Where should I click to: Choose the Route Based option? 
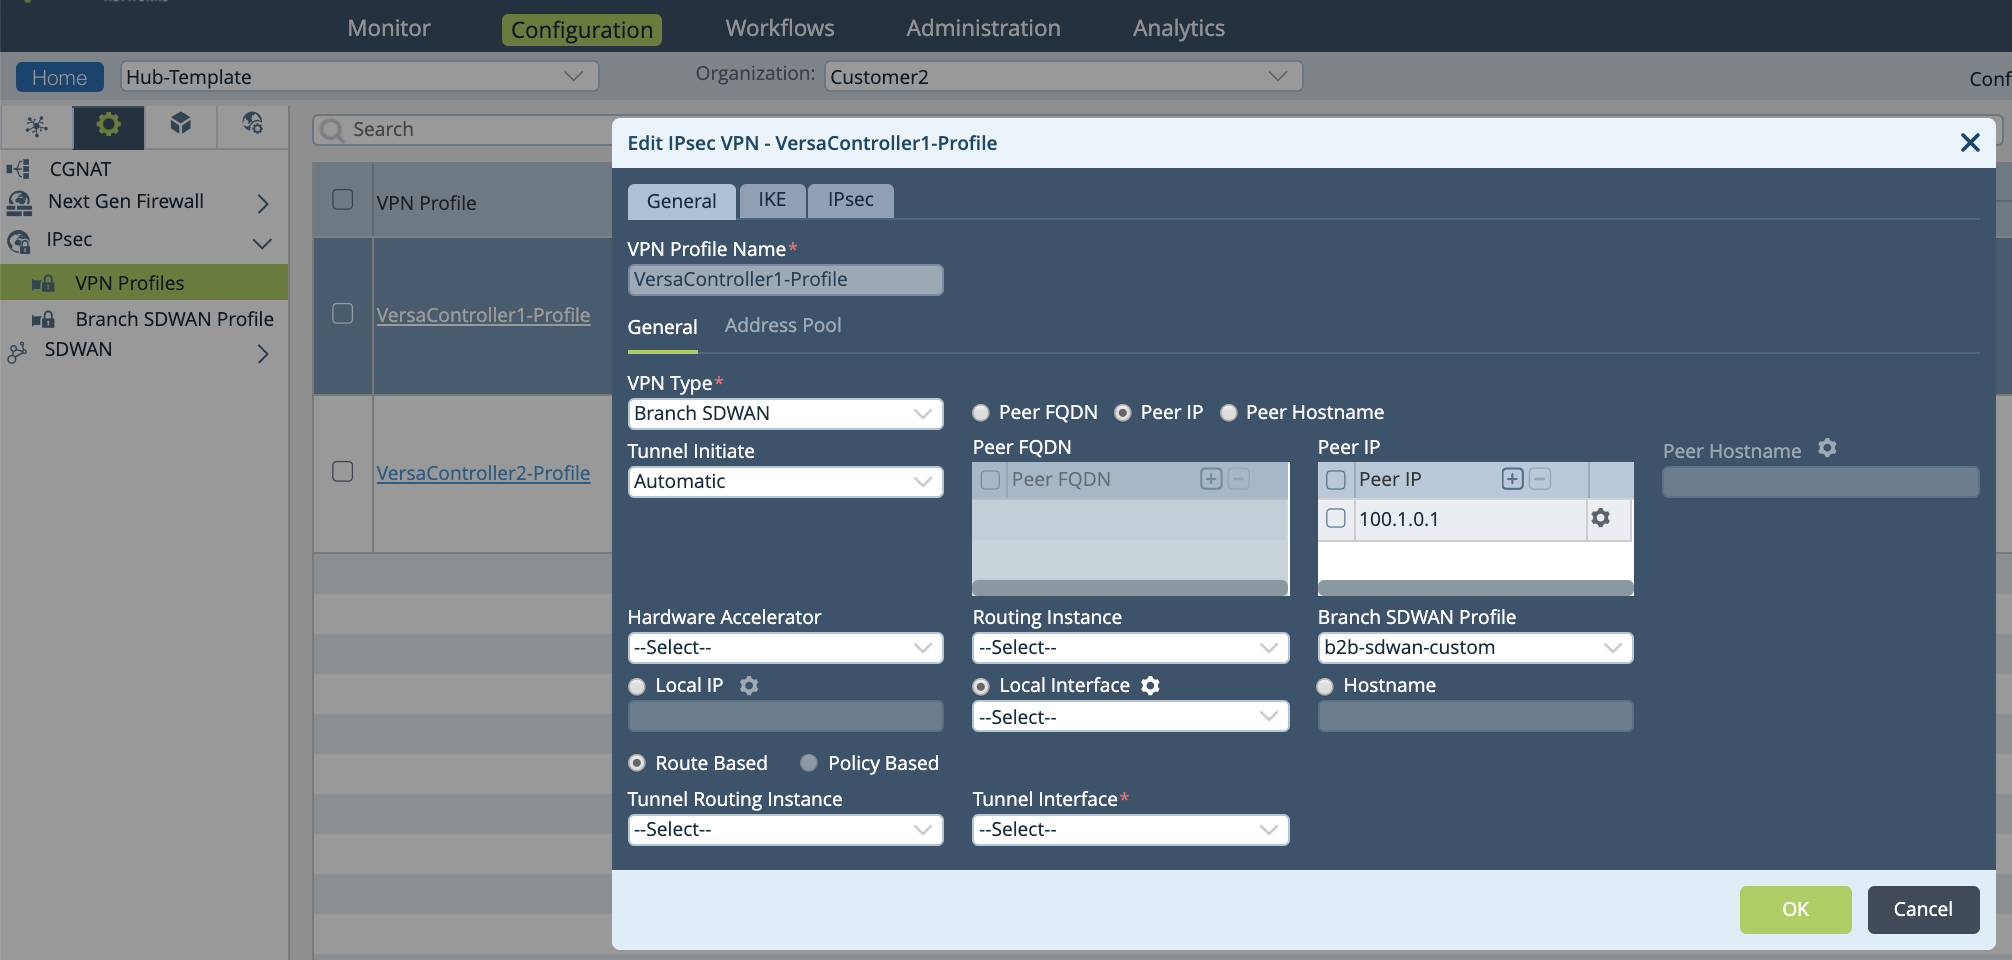point(637,763)
